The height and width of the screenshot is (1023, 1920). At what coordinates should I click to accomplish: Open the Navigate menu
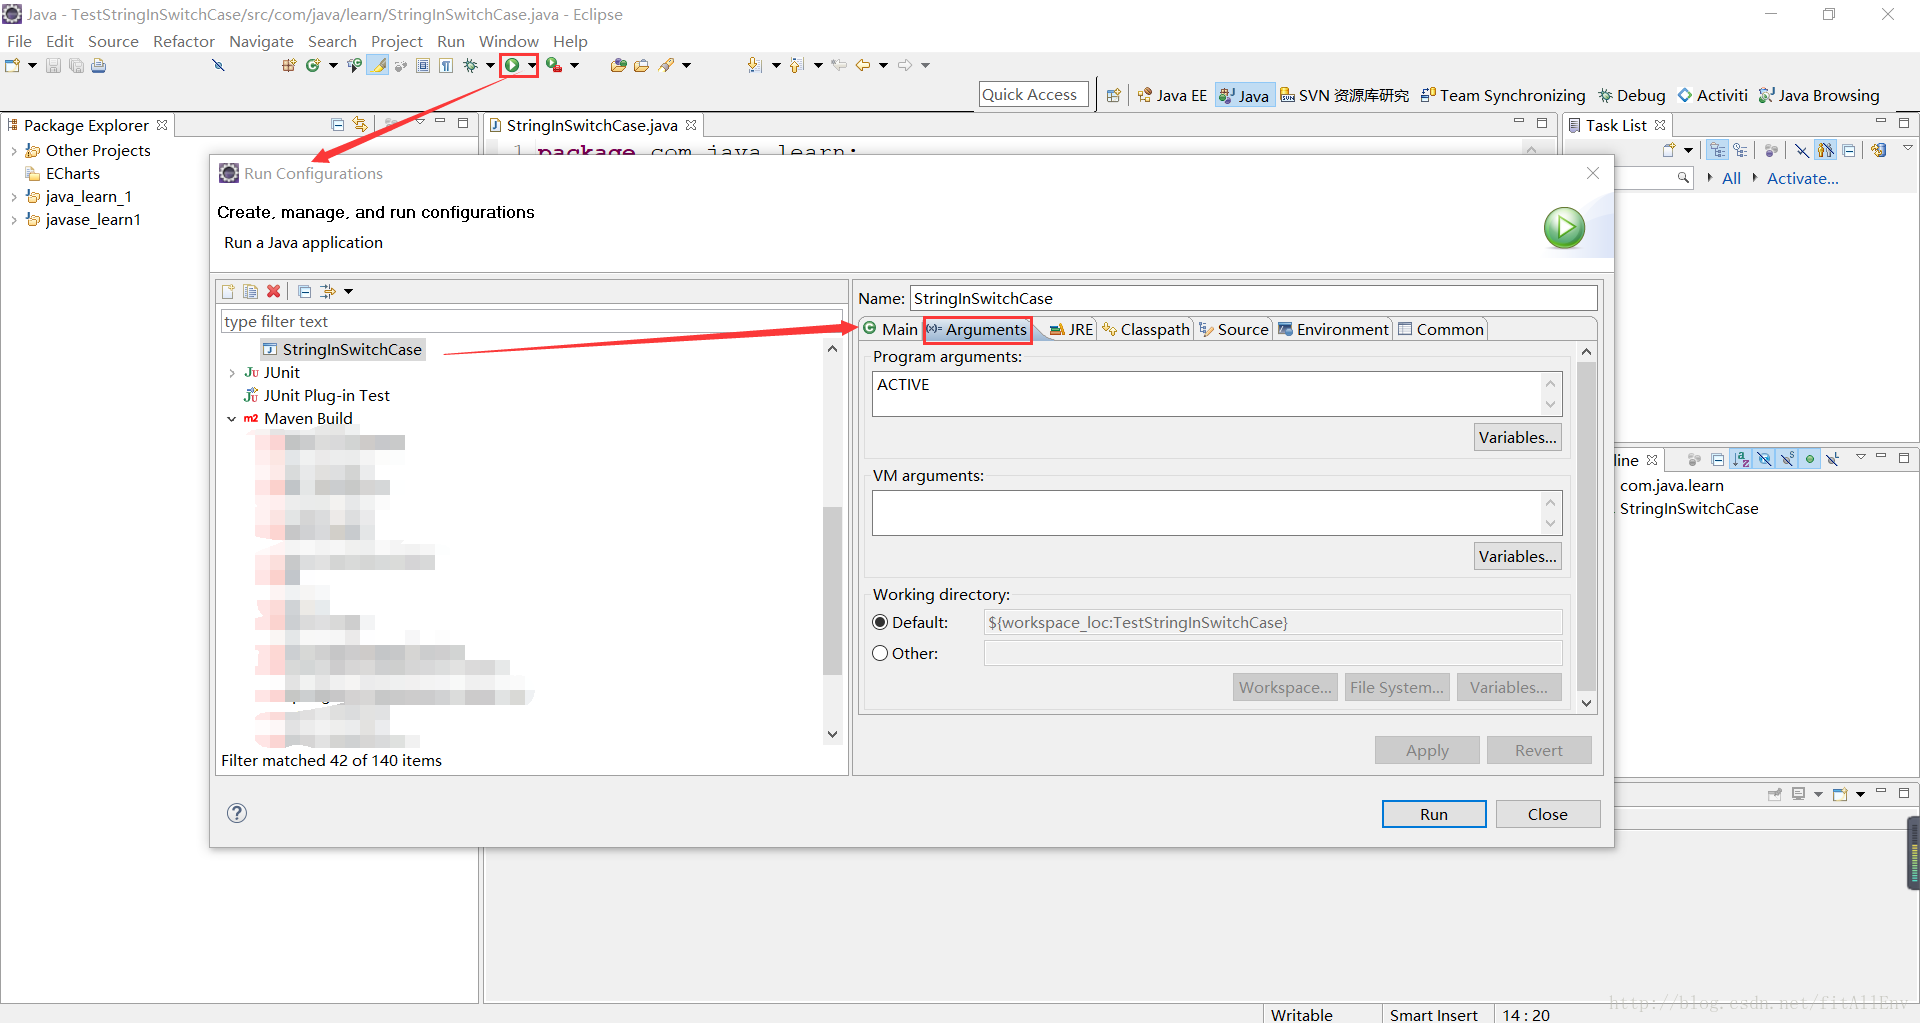pos(261,41)
